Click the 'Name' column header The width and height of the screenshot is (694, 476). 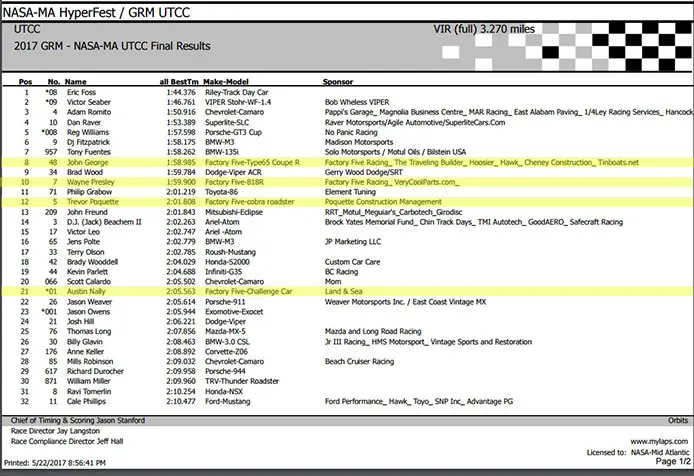coord(75,81)
